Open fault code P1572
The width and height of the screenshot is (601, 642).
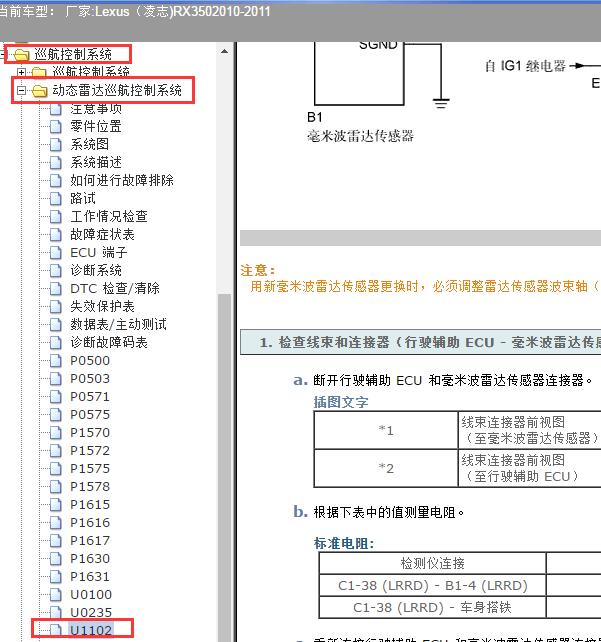90,450
